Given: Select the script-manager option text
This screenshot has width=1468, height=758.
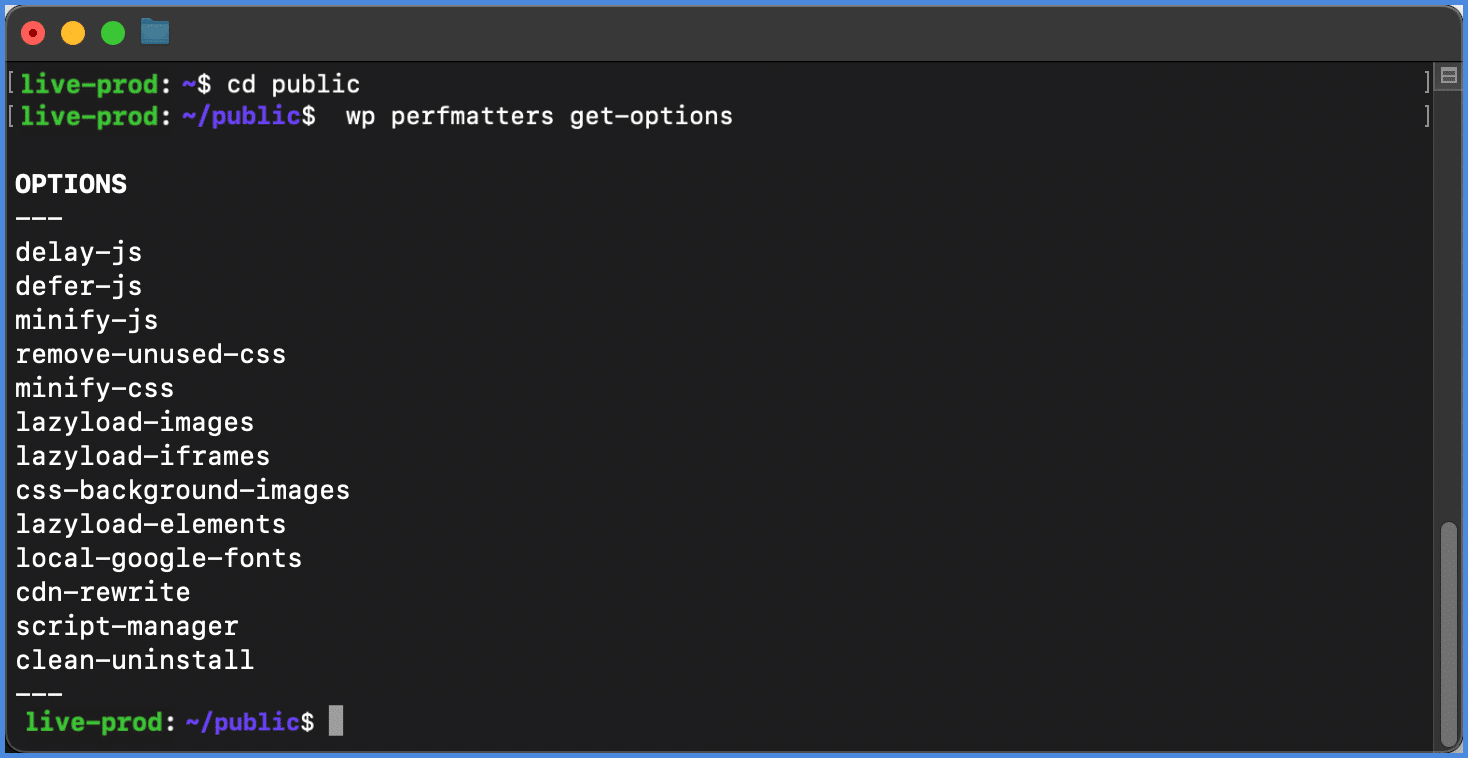Looking at the screenshot, I should [126, 626].
